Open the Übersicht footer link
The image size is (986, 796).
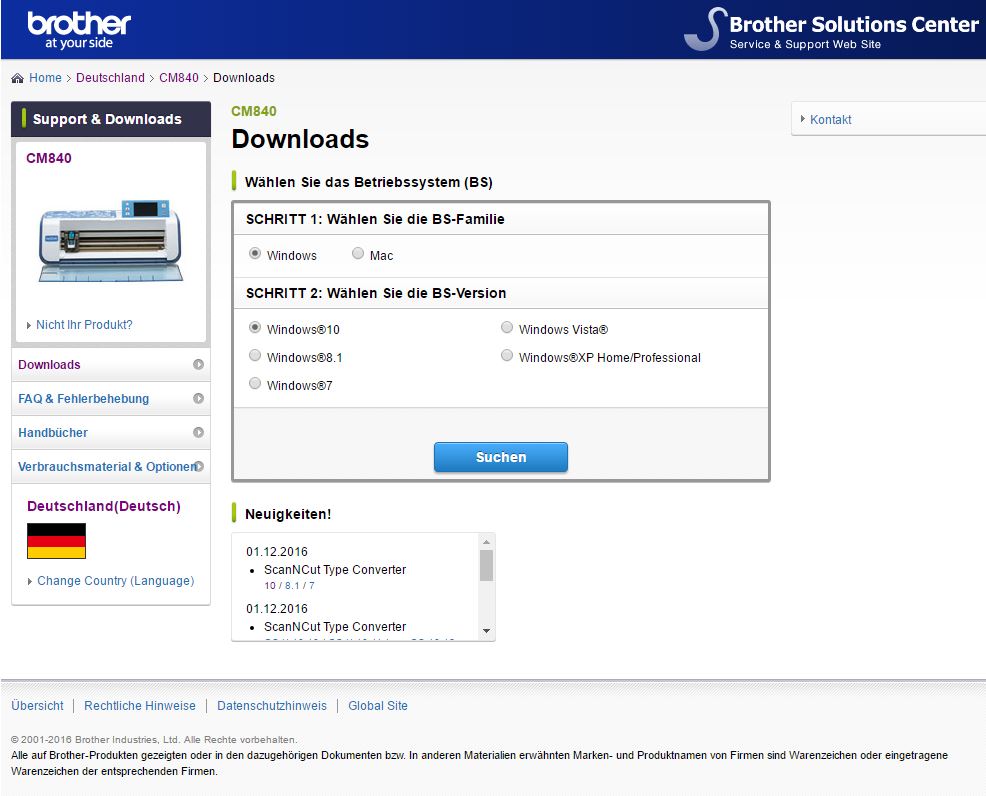(37, 706)
